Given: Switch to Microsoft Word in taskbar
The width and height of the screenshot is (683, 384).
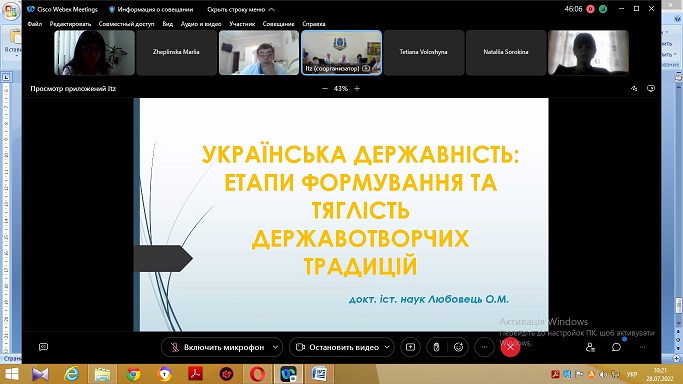Looking at the screenshot, I should [319, 374].
